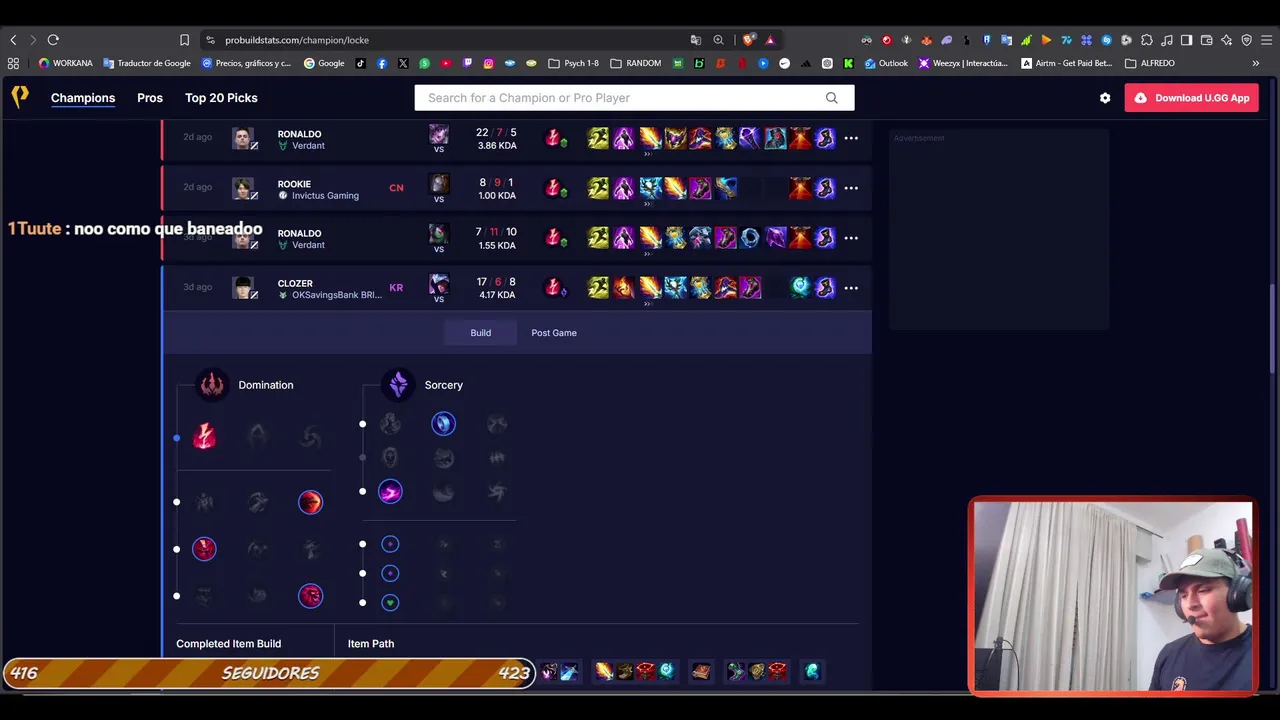Click the first purple stat shard
Image resolution: width=1280 pixels, height=720 pixels.
coord(390,544)
